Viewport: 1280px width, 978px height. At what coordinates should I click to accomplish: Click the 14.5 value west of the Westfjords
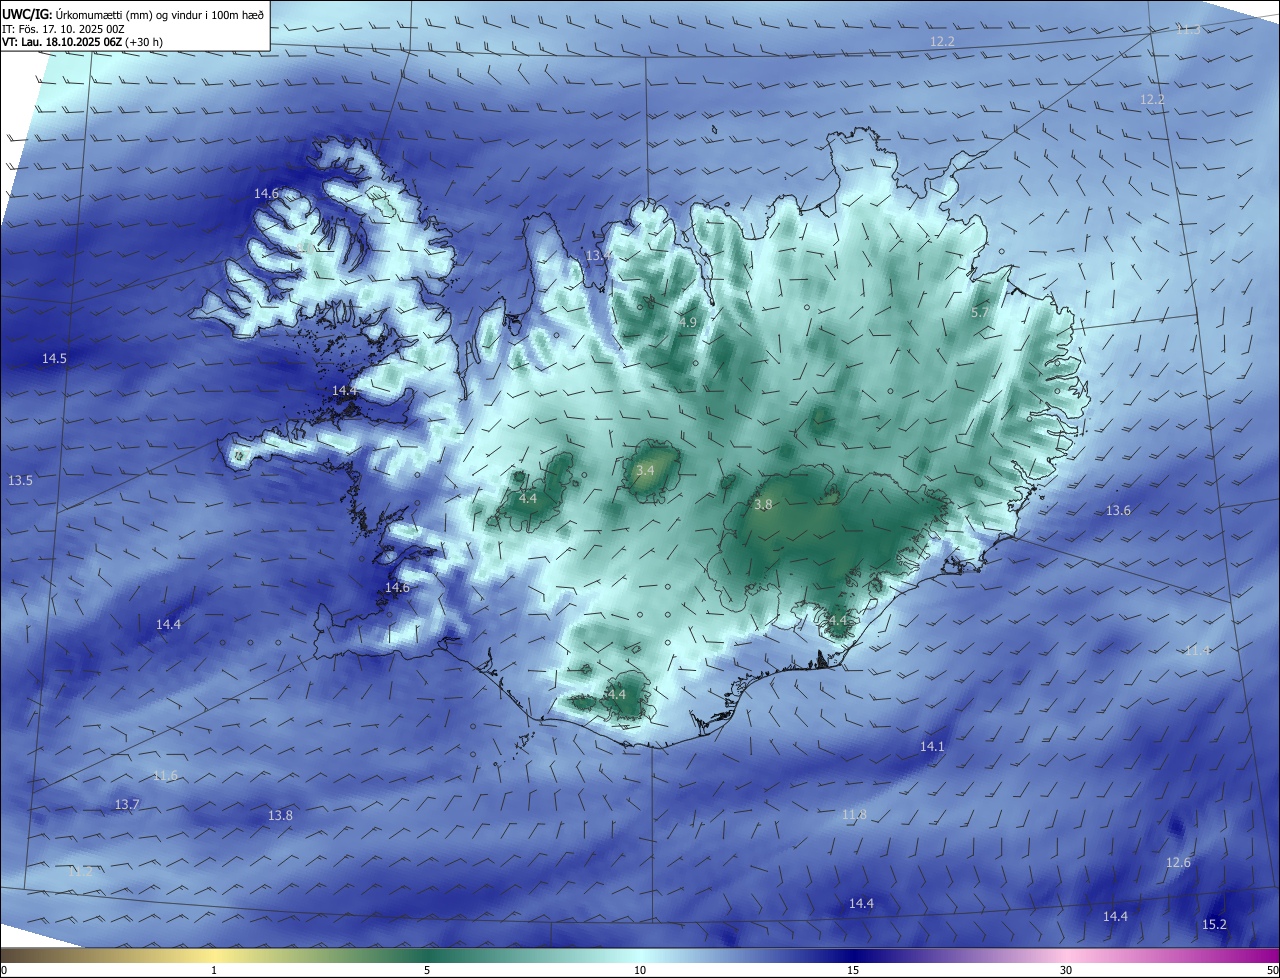pos(54,358)
